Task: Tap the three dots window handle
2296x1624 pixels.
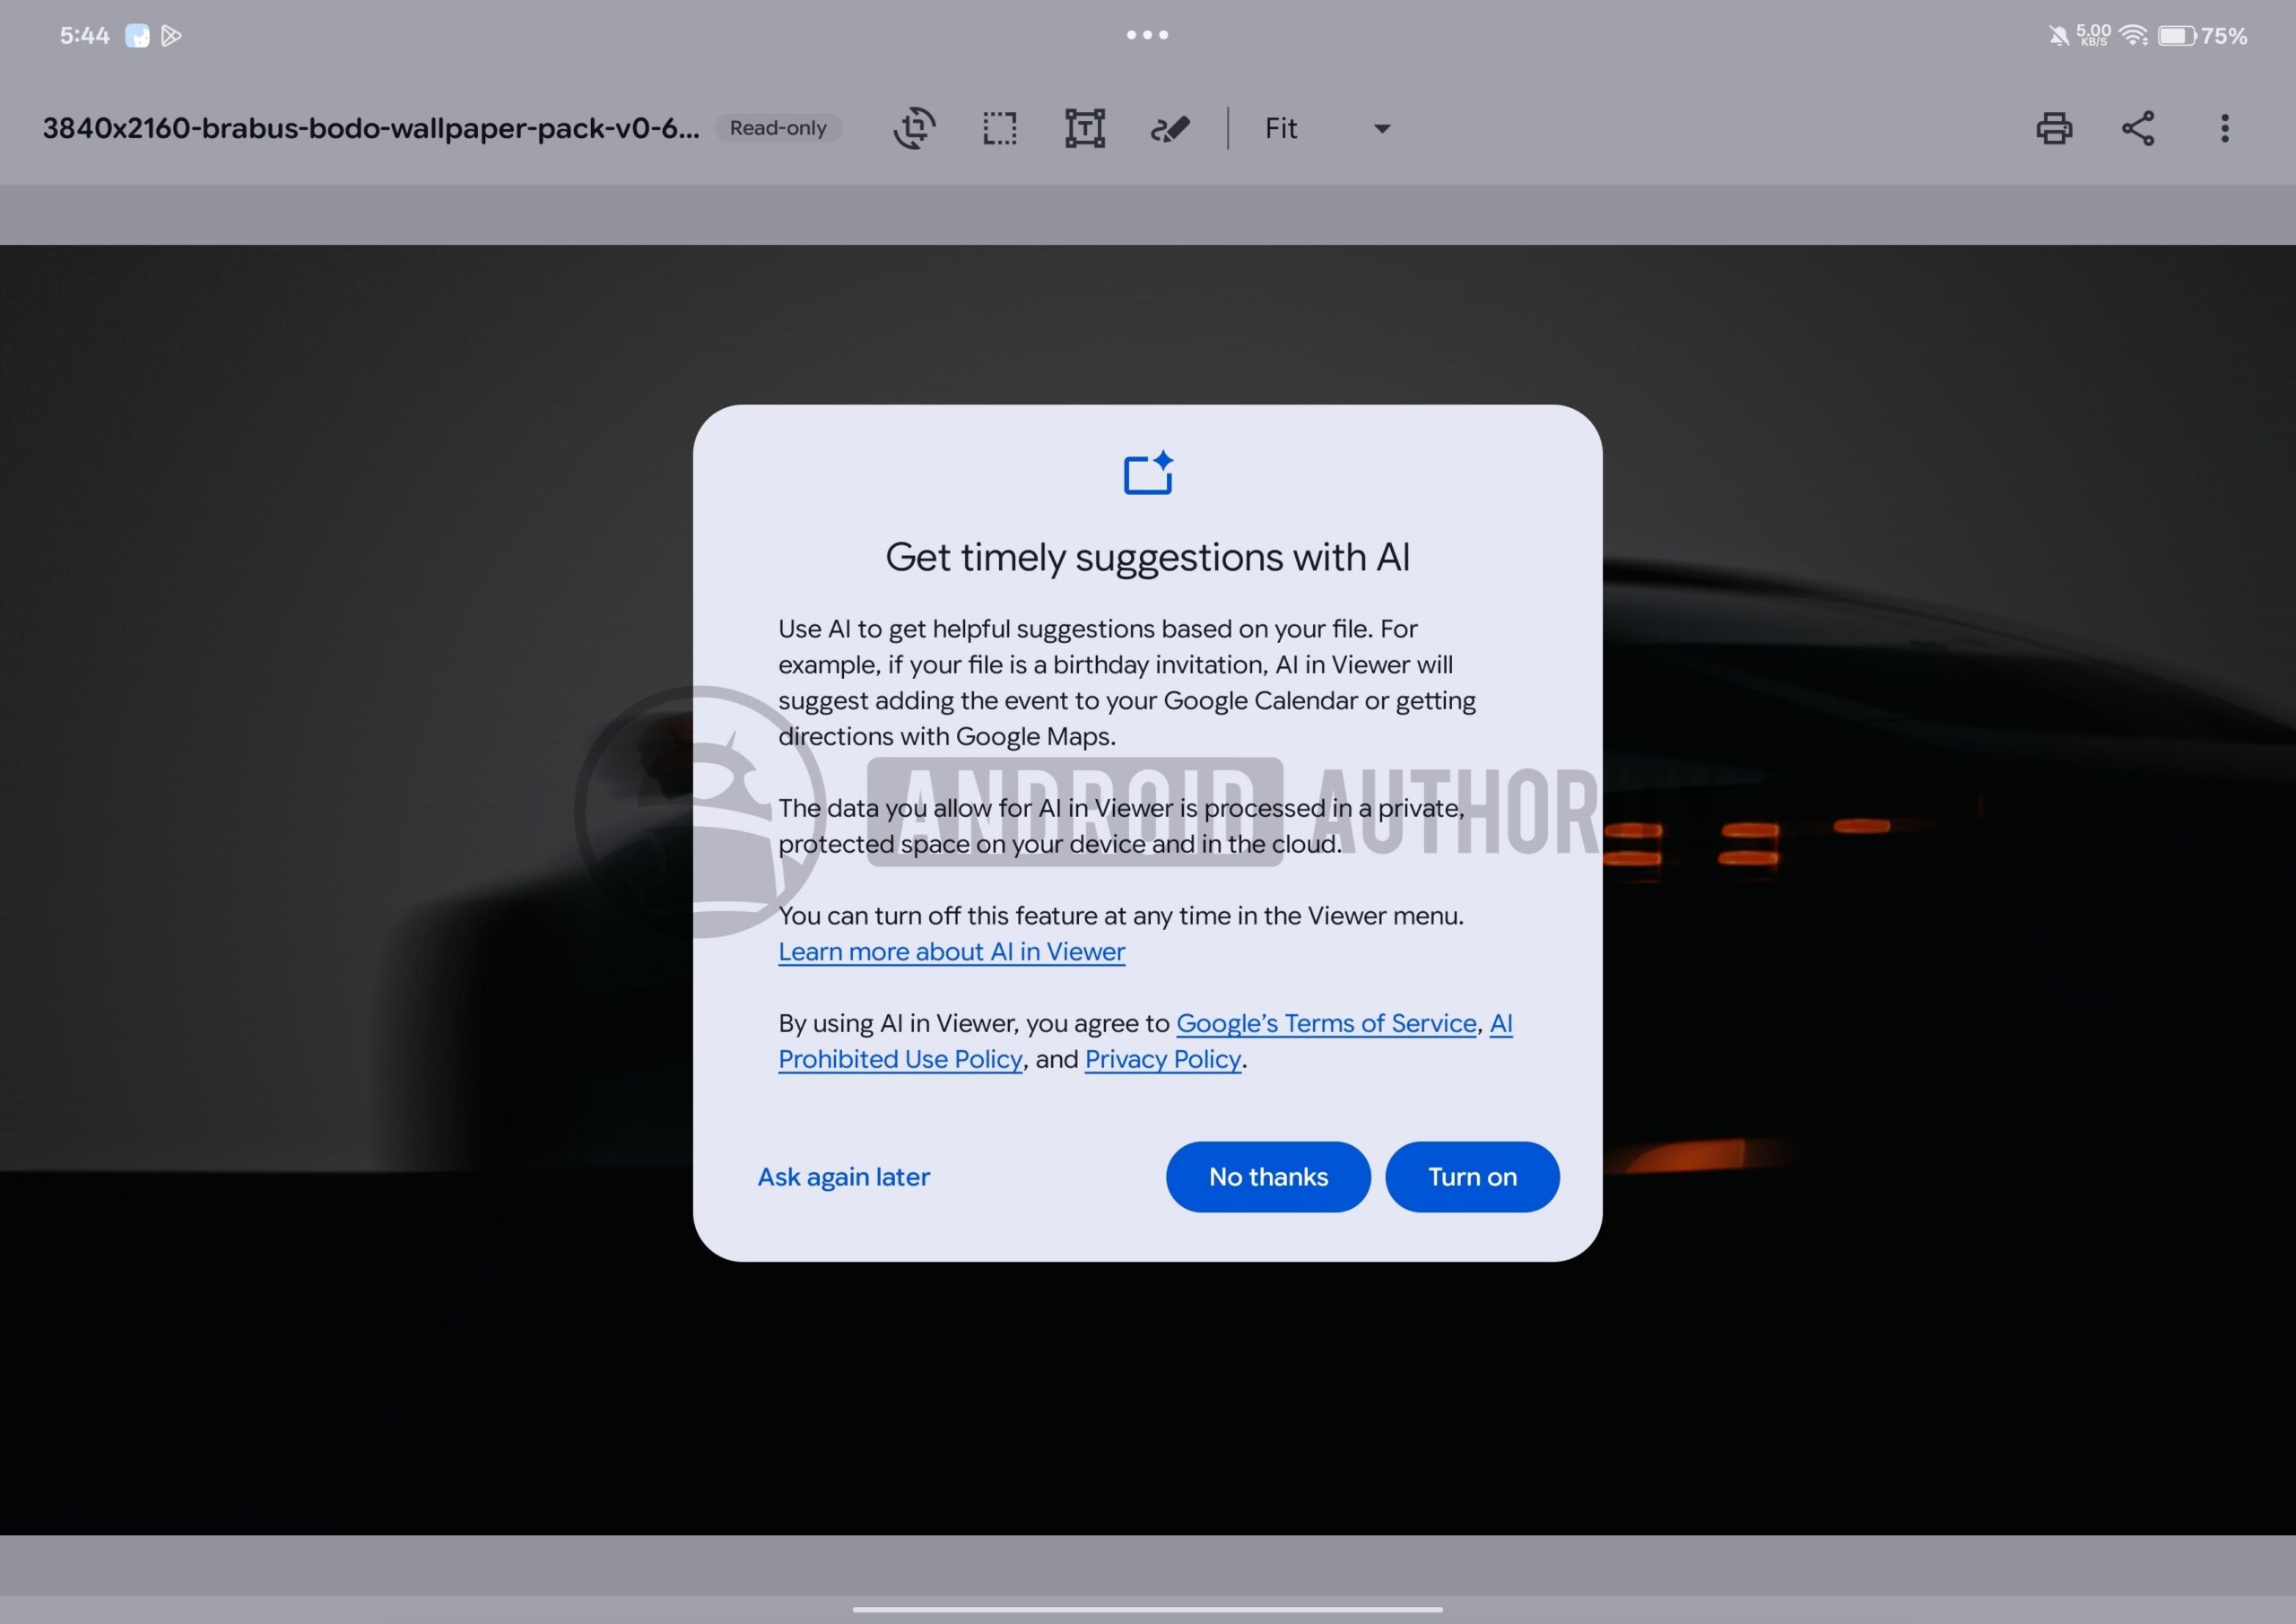Action: point(1147,35)
